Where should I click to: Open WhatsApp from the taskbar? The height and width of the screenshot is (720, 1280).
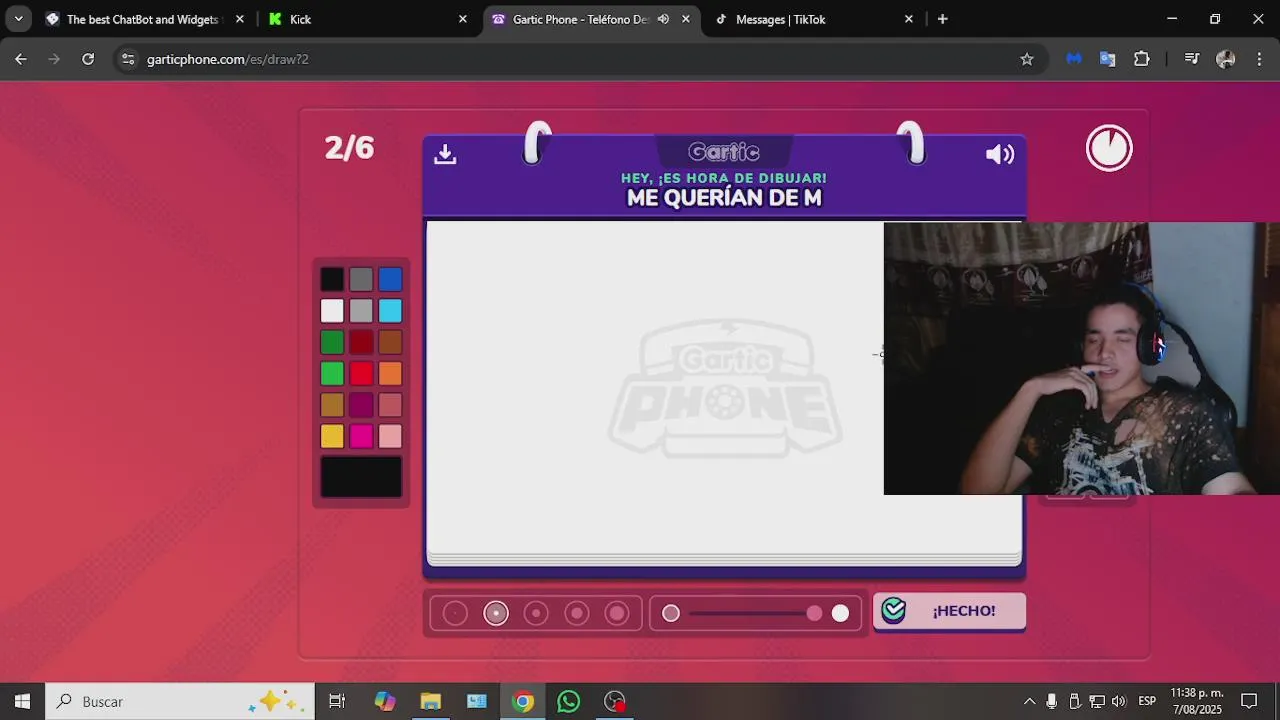point(568,701)
